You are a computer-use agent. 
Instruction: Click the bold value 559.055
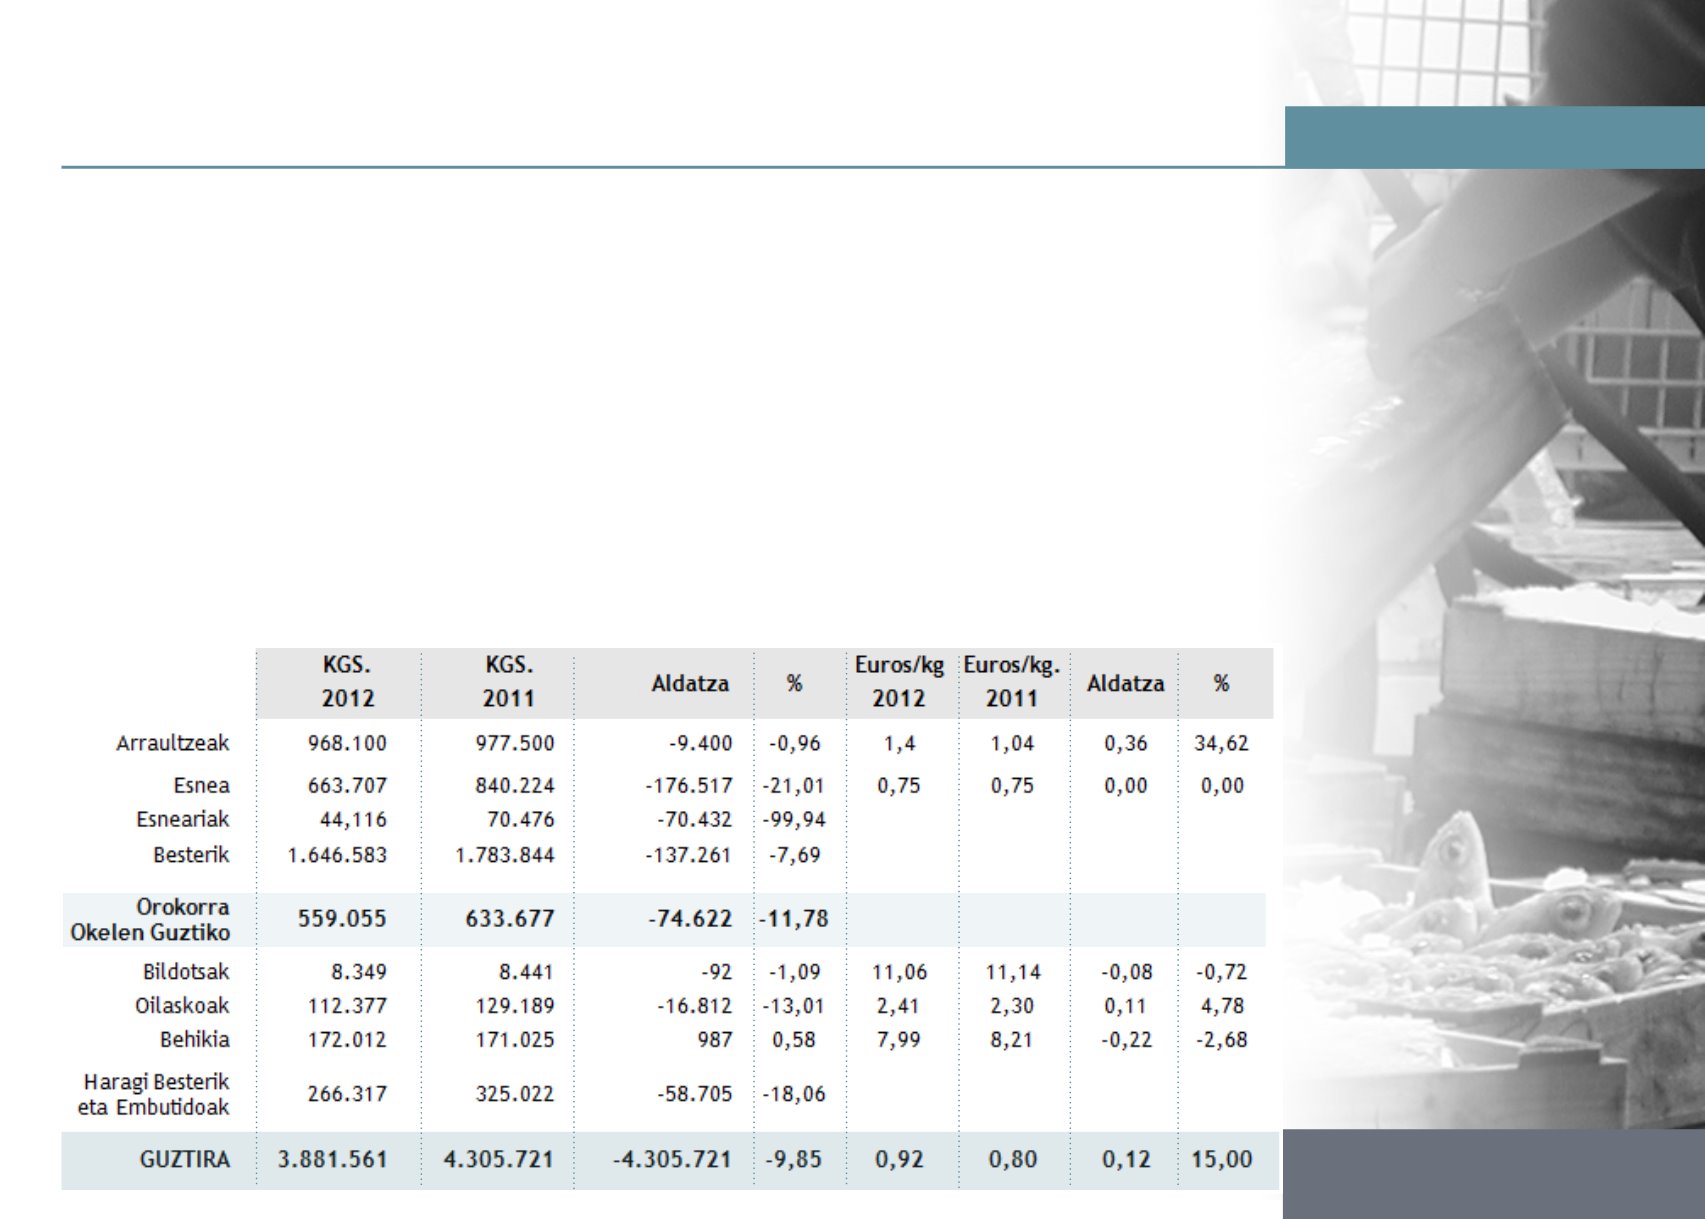click(x=342, y=918)
